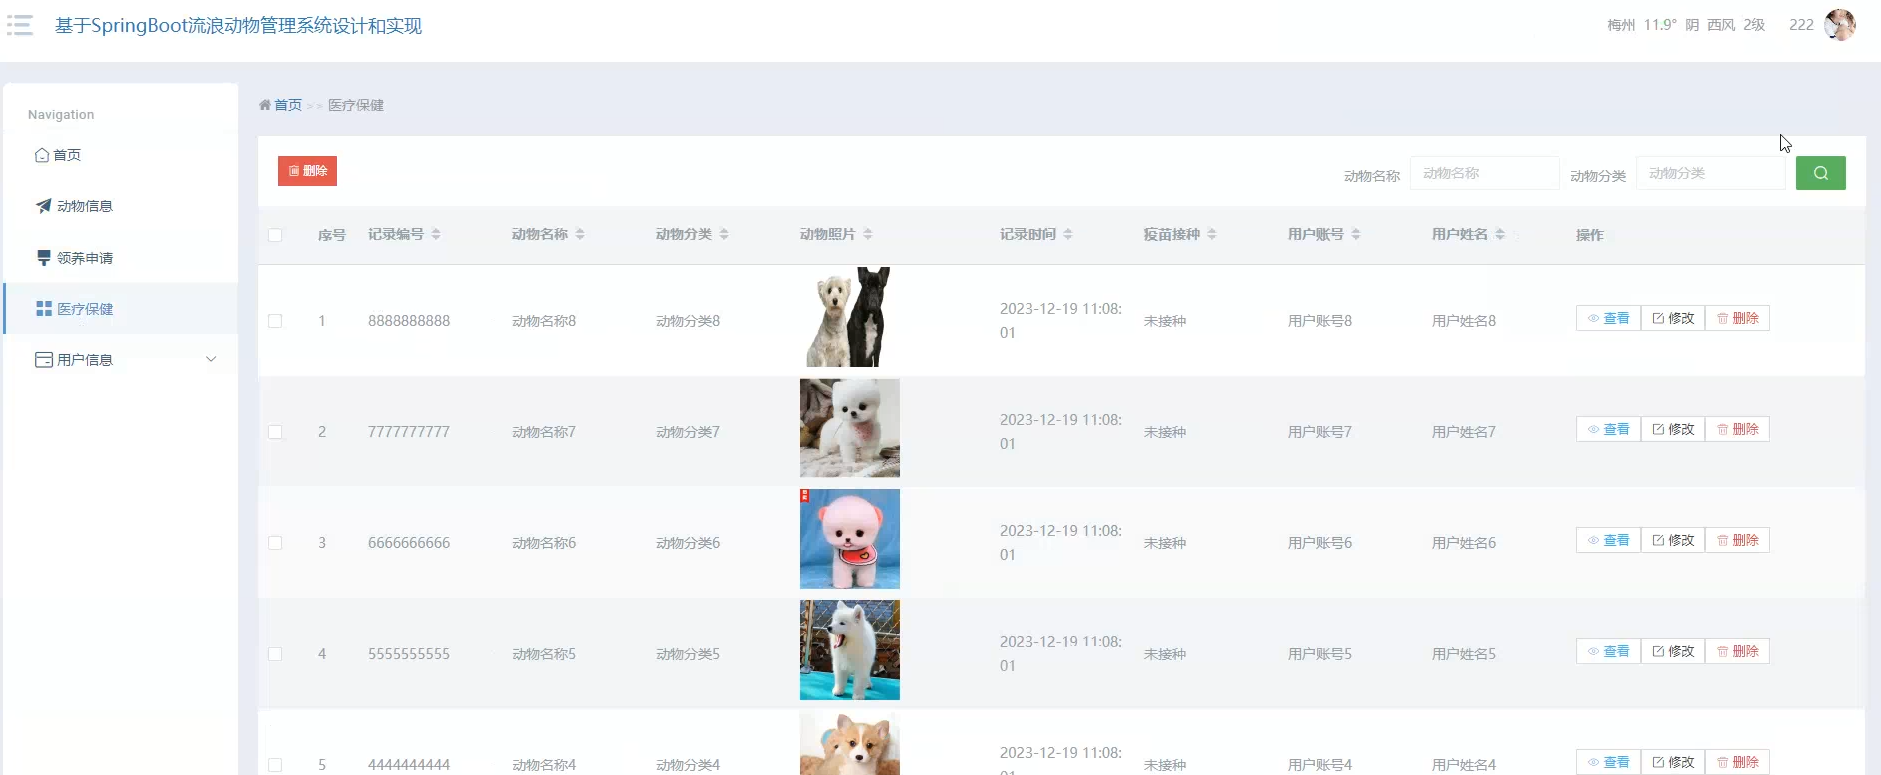Click 修改 for record 4444444444

click(1673, 762)
